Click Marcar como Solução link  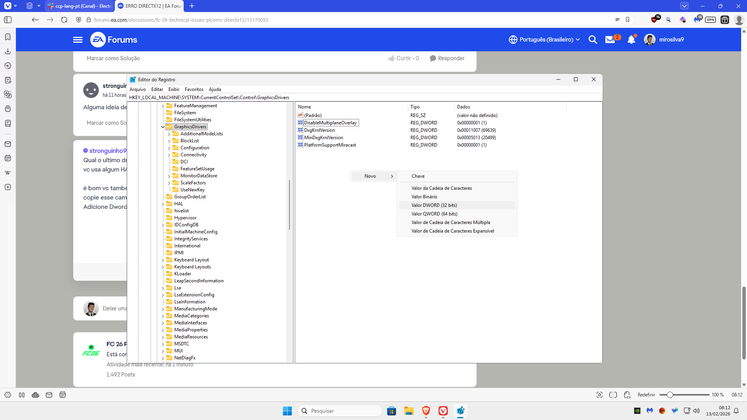114,58
